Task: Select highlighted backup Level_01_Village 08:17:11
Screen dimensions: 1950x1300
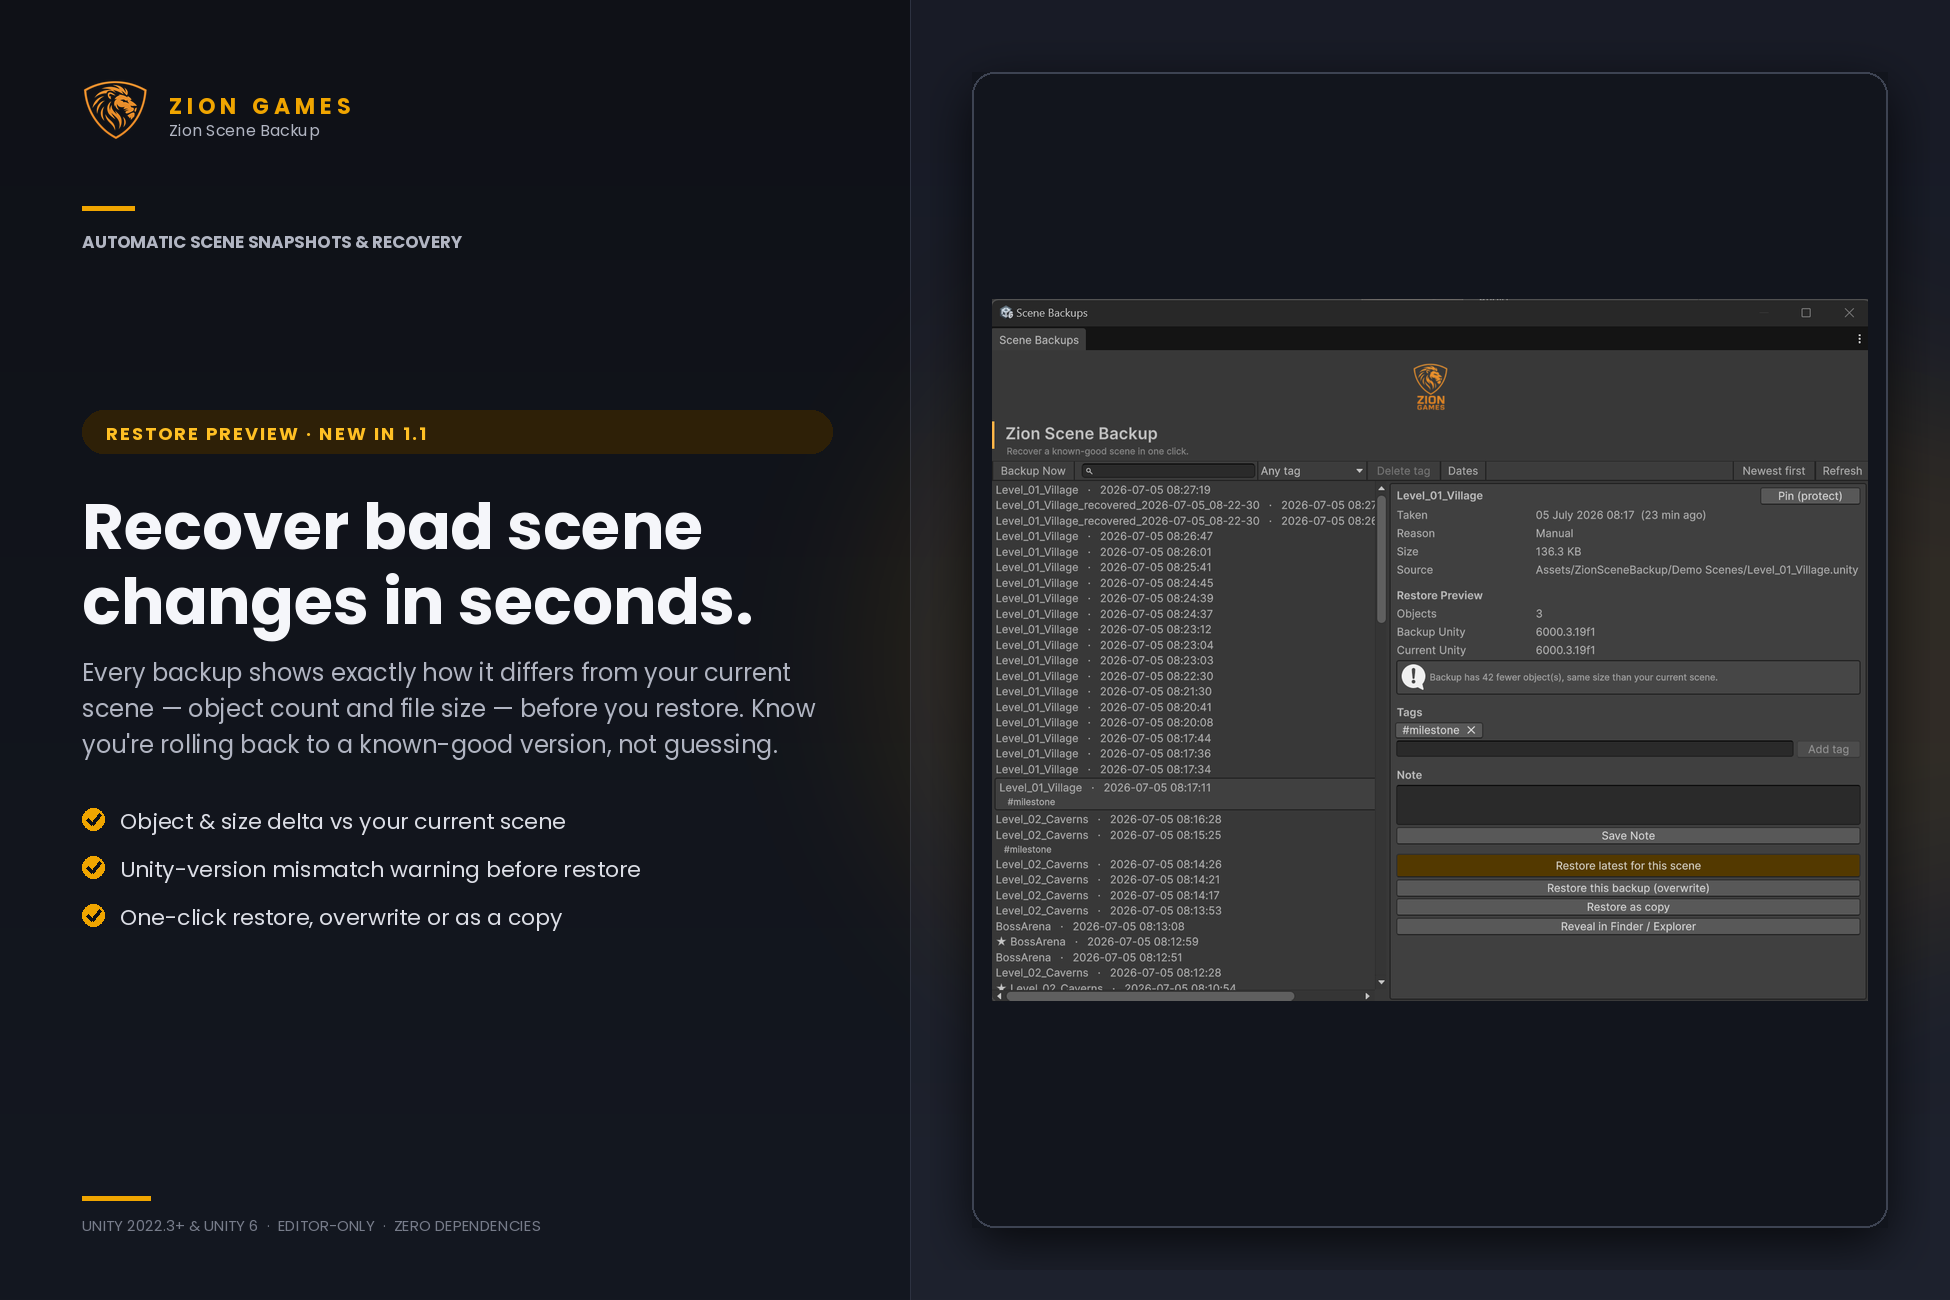Action: click(1184, 794)
